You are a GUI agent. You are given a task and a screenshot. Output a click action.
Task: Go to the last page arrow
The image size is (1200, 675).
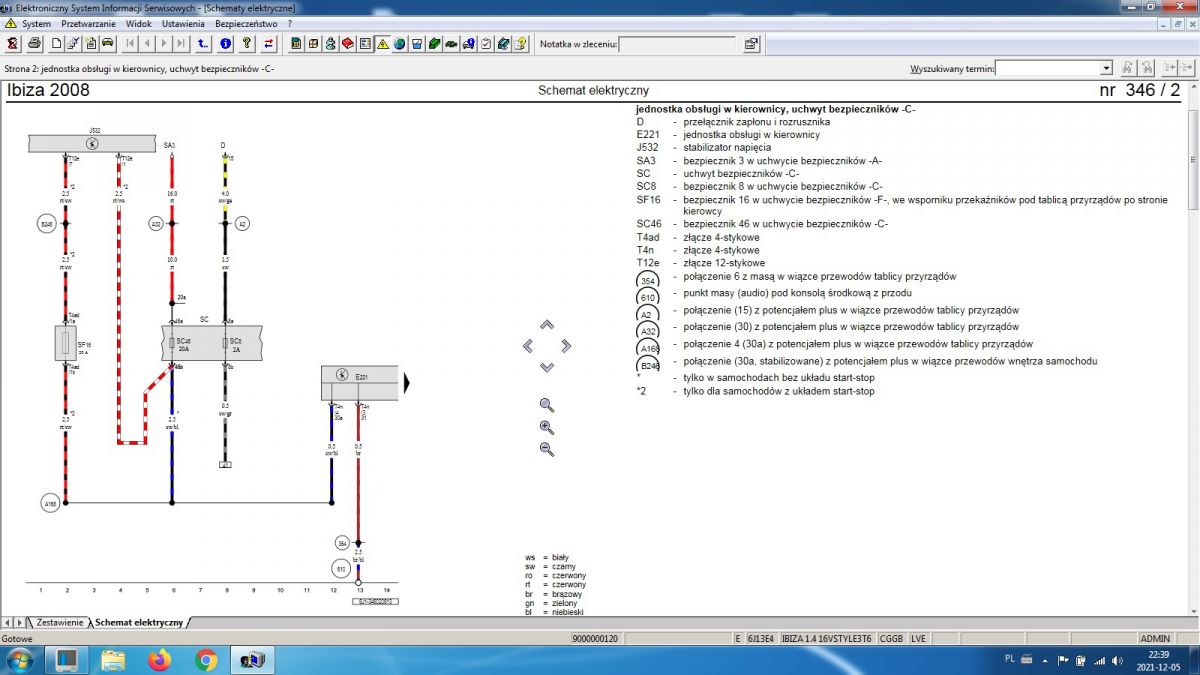tap(181, 43)
